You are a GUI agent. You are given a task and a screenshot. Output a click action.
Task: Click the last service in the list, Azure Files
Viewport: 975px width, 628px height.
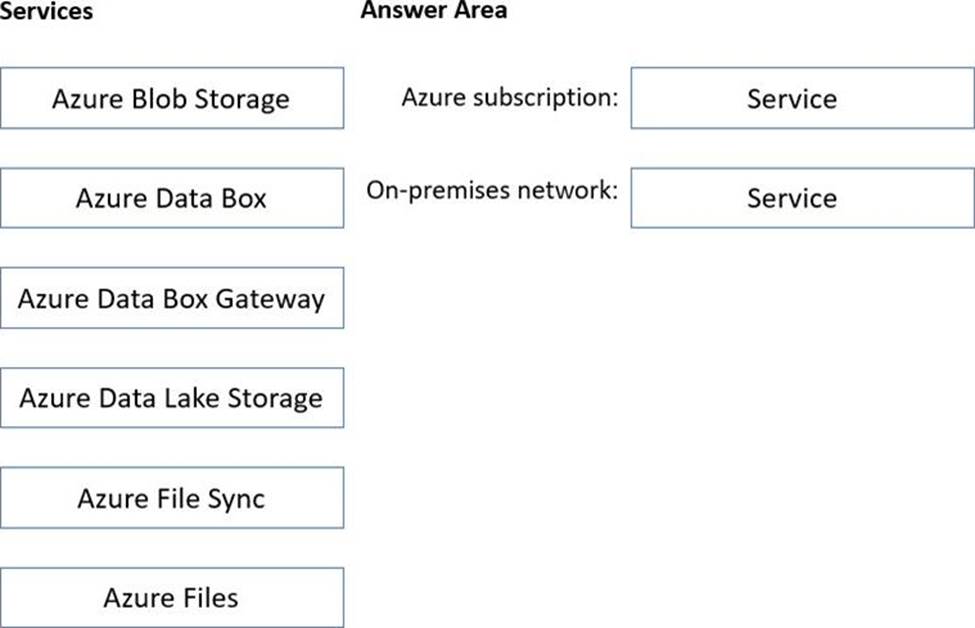point(171,598)
